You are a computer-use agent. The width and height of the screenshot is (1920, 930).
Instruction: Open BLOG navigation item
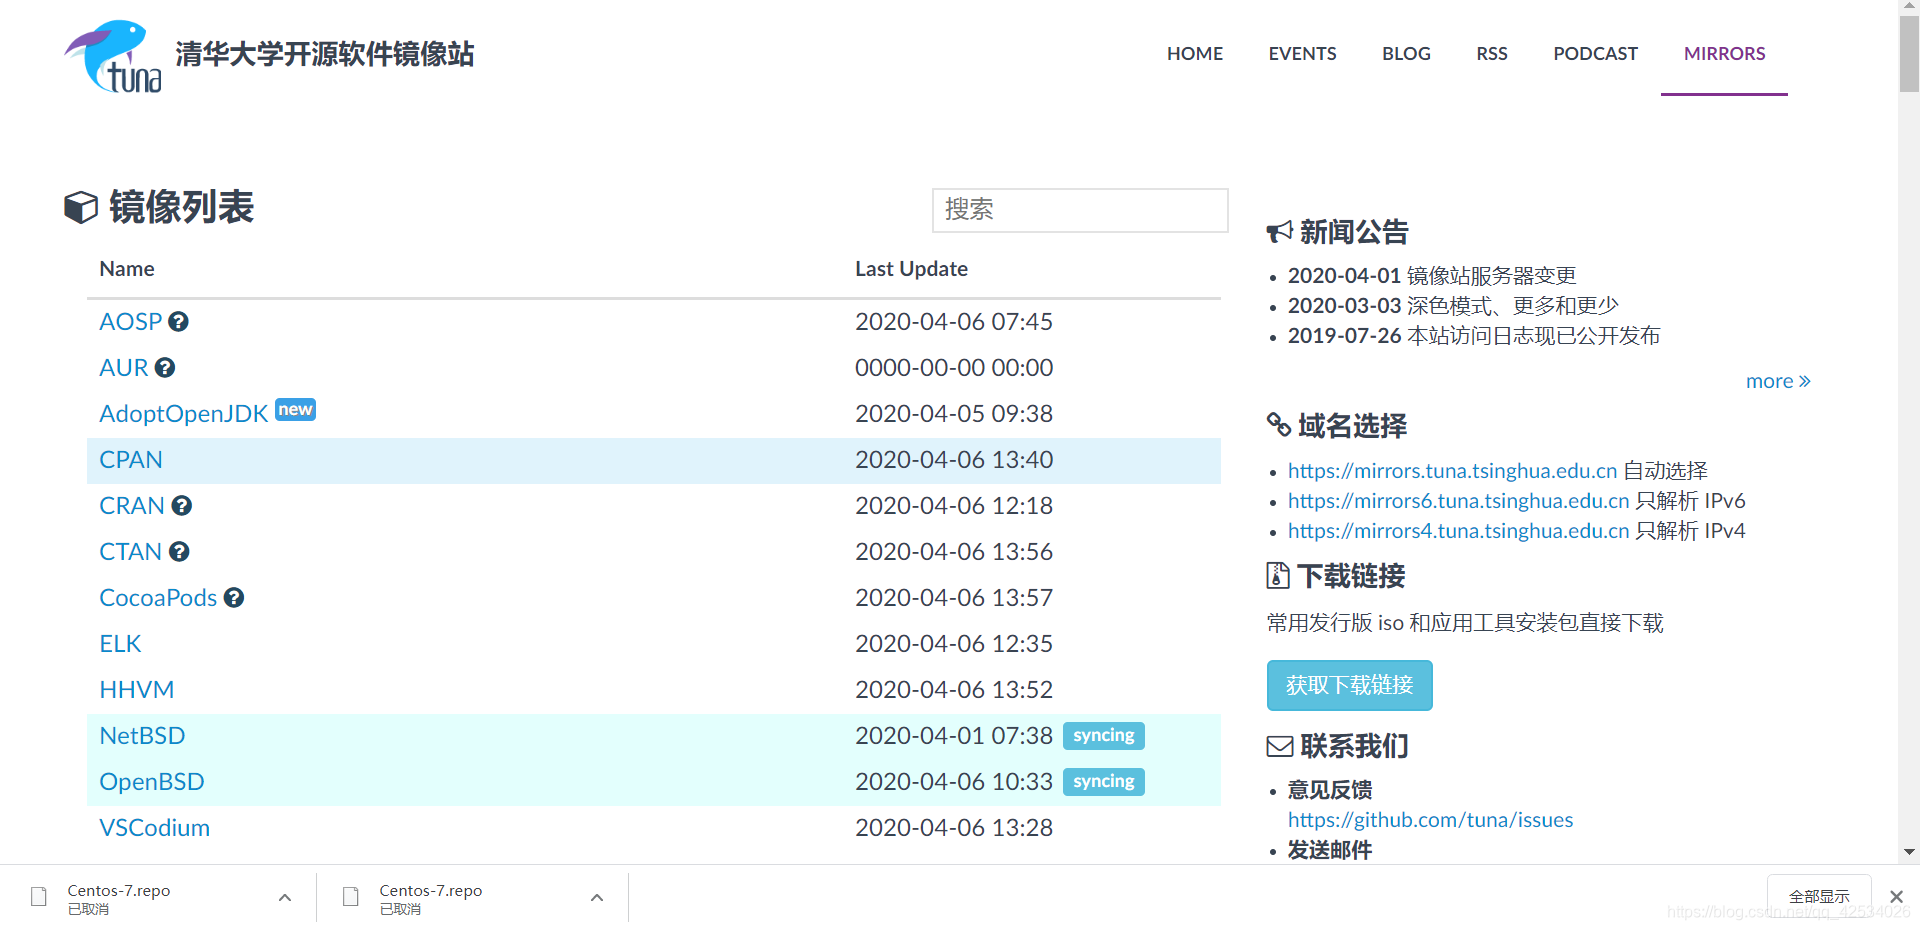pyautogui.click(x=1406, y=54)
